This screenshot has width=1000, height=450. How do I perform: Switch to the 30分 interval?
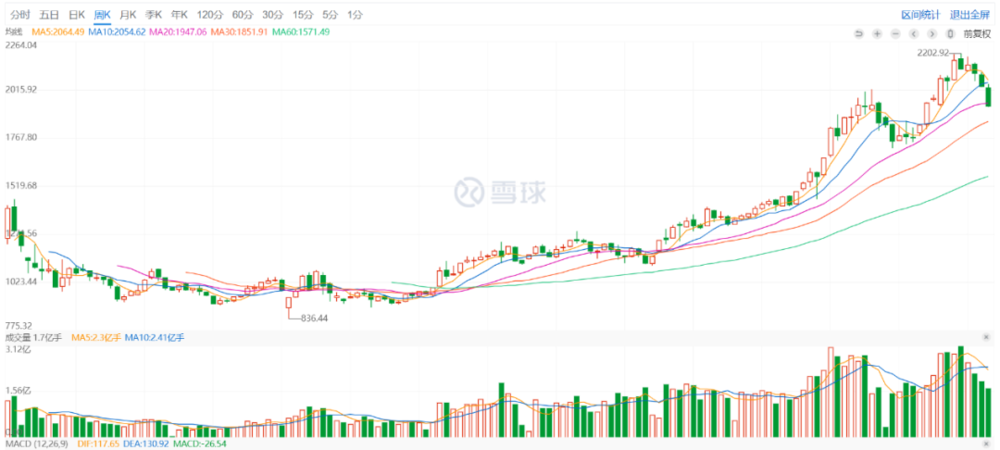tap(272, 14)
